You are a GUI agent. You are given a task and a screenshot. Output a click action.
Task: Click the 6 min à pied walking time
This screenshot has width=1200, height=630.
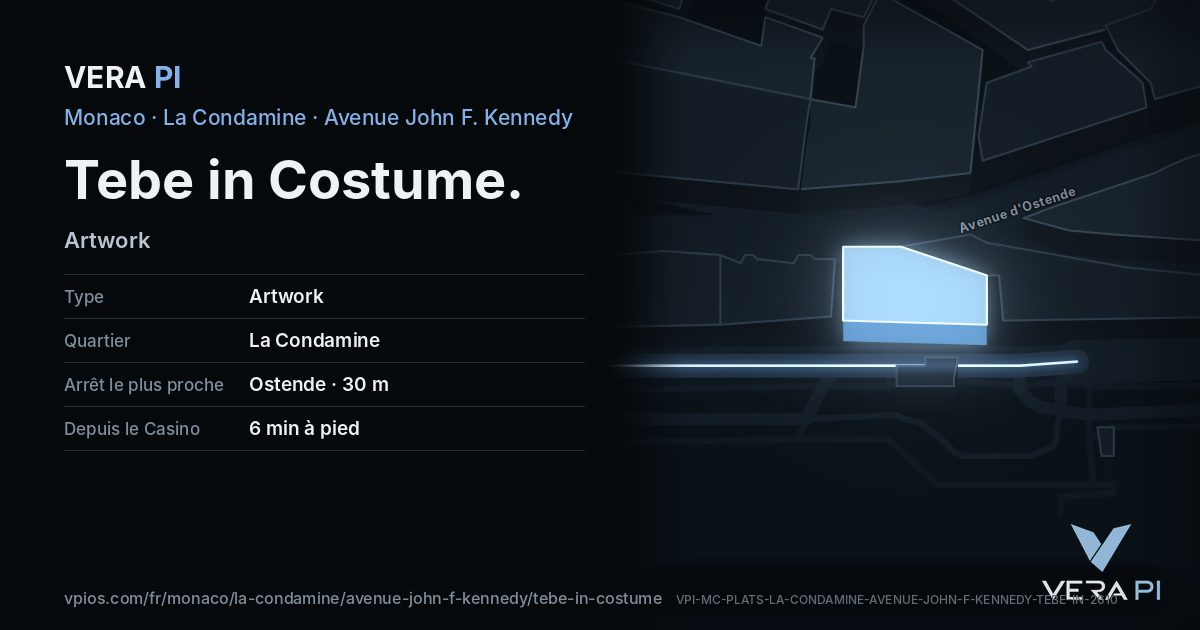coord(304,428)
